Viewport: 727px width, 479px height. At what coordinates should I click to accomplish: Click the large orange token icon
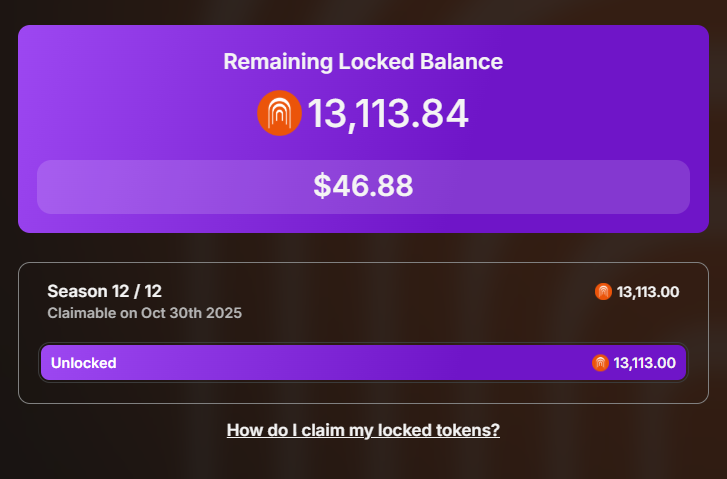coord(279,113)
